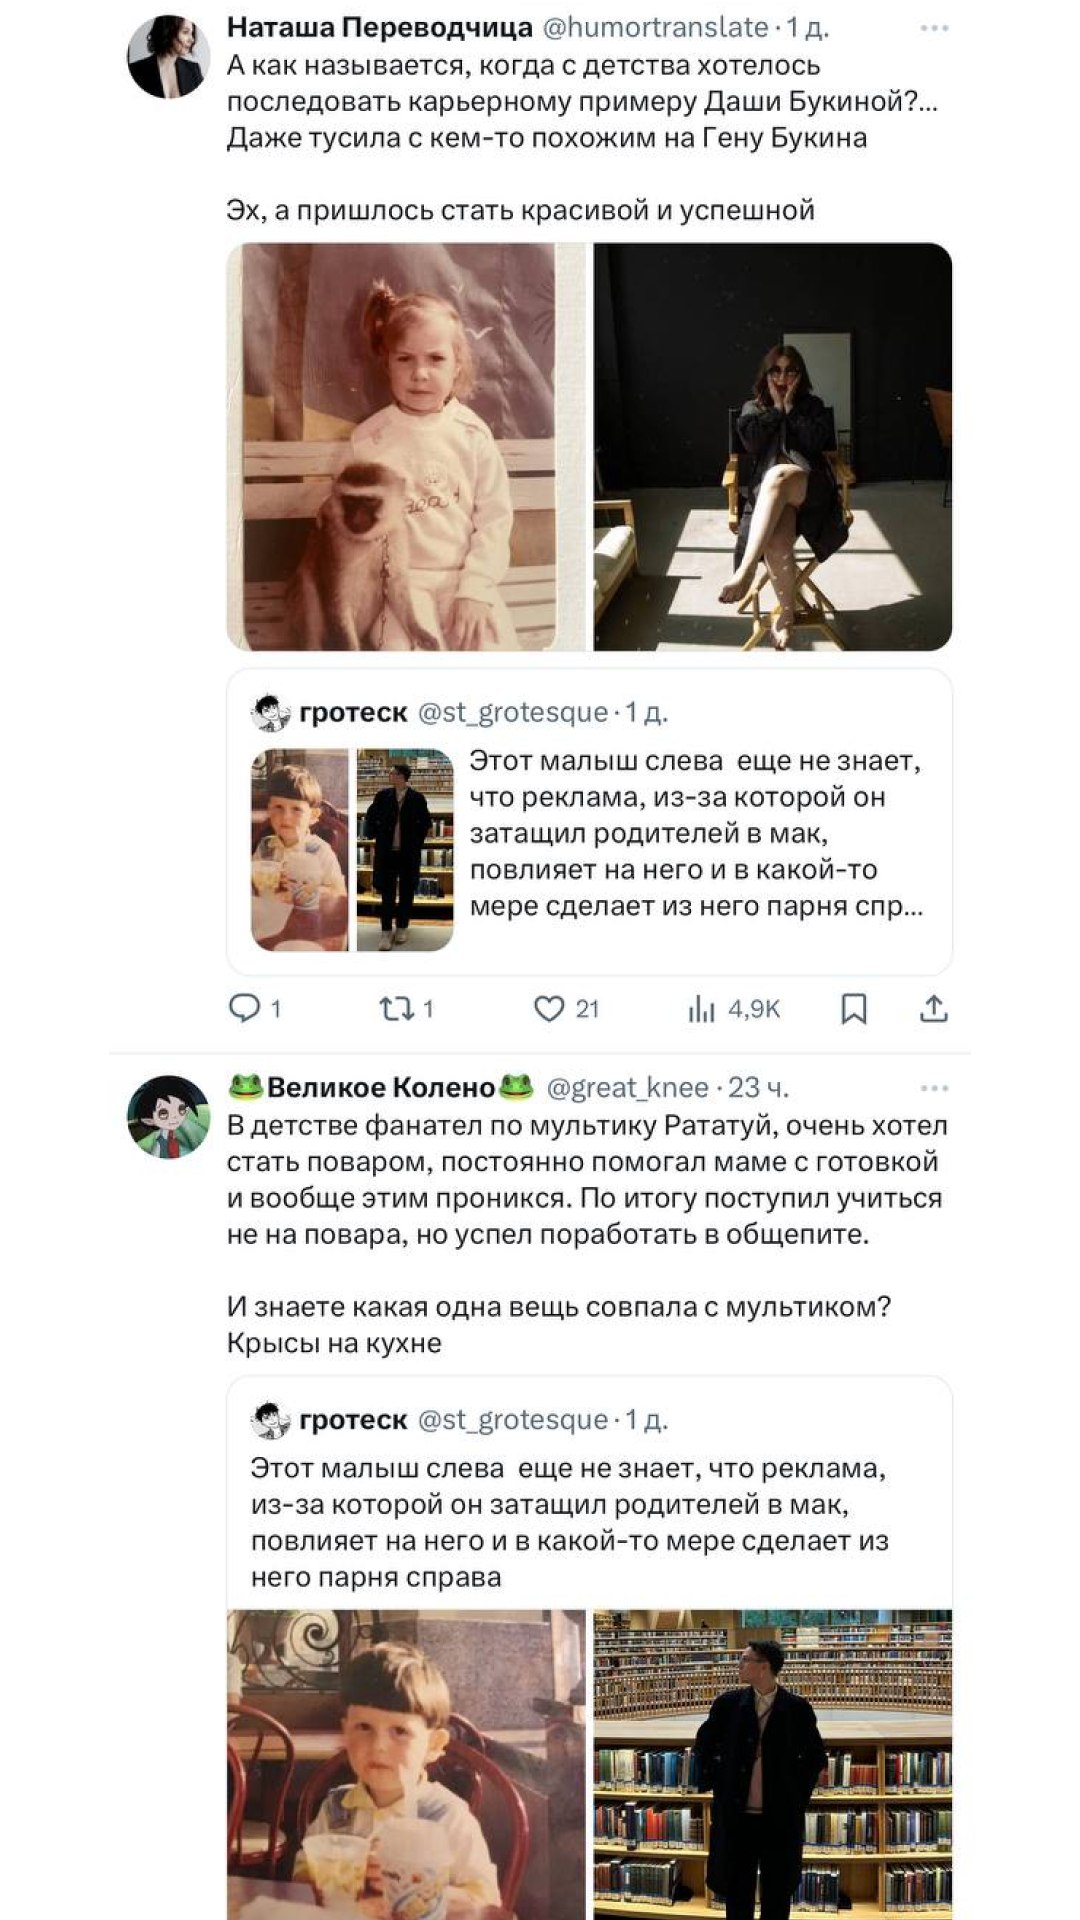Open @humortranslate profile handle

(655, 28)
